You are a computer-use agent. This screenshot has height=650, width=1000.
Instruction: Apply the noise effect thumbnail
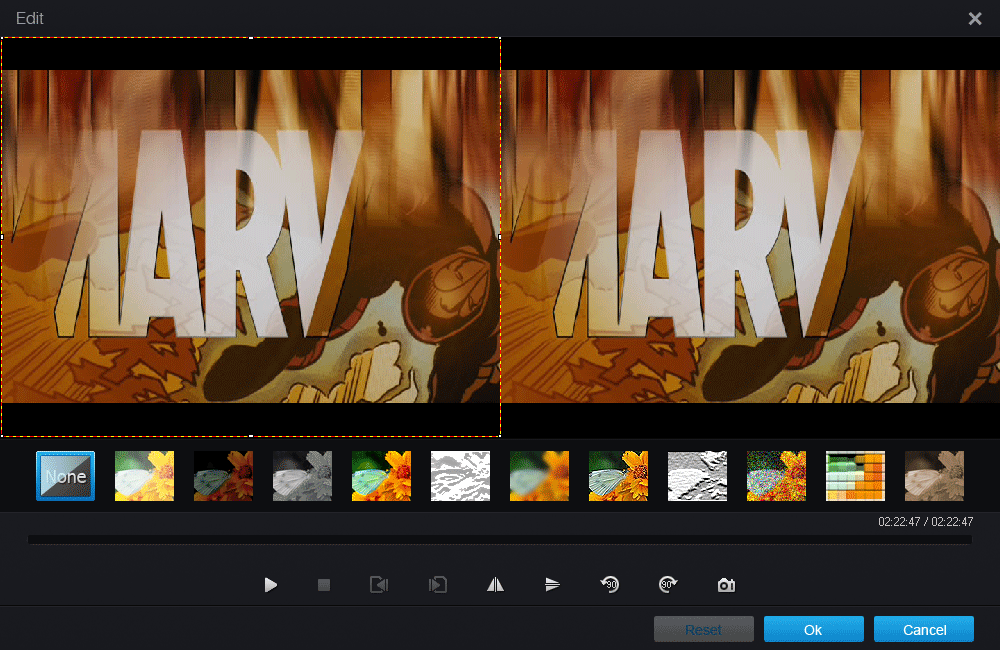tap(777, 476)
